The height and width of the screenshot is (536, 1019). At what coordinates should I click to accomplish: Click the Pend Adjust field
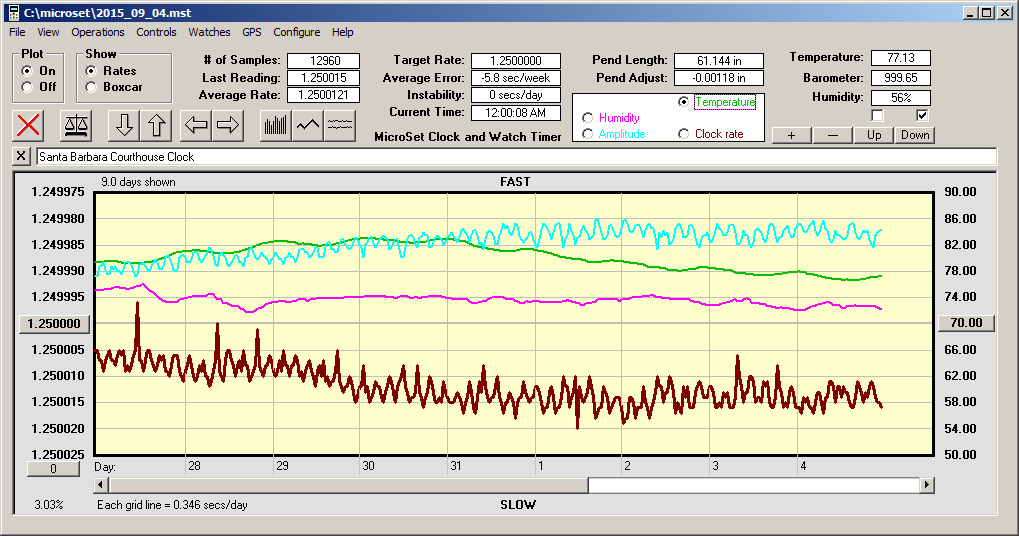click(x=719, y=78)
